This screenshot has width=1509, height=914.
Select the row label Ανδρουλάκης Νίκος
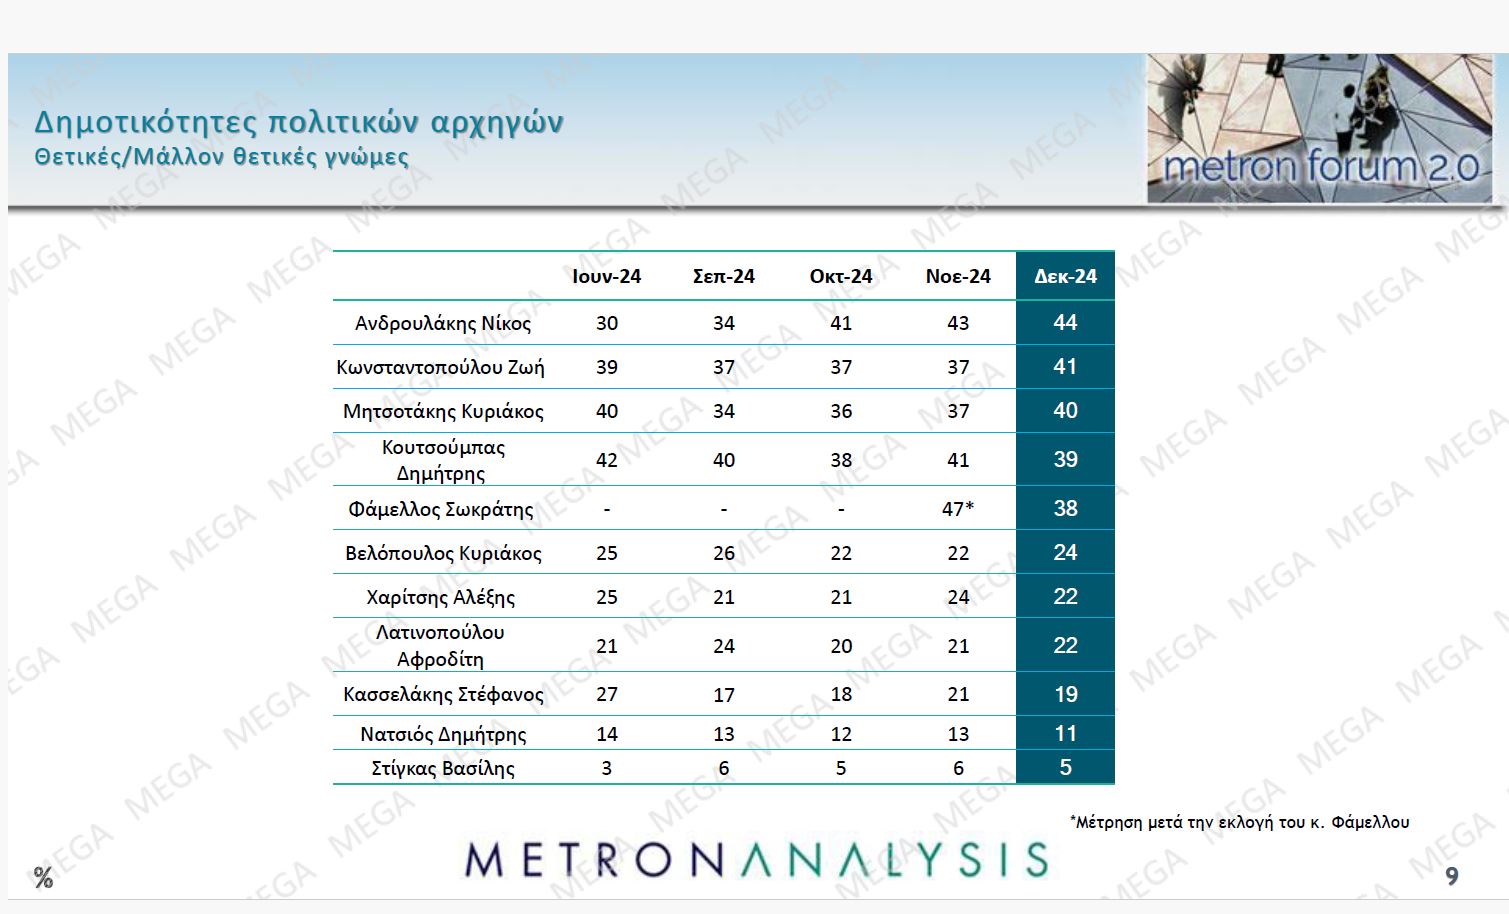[x=442, y=323]
